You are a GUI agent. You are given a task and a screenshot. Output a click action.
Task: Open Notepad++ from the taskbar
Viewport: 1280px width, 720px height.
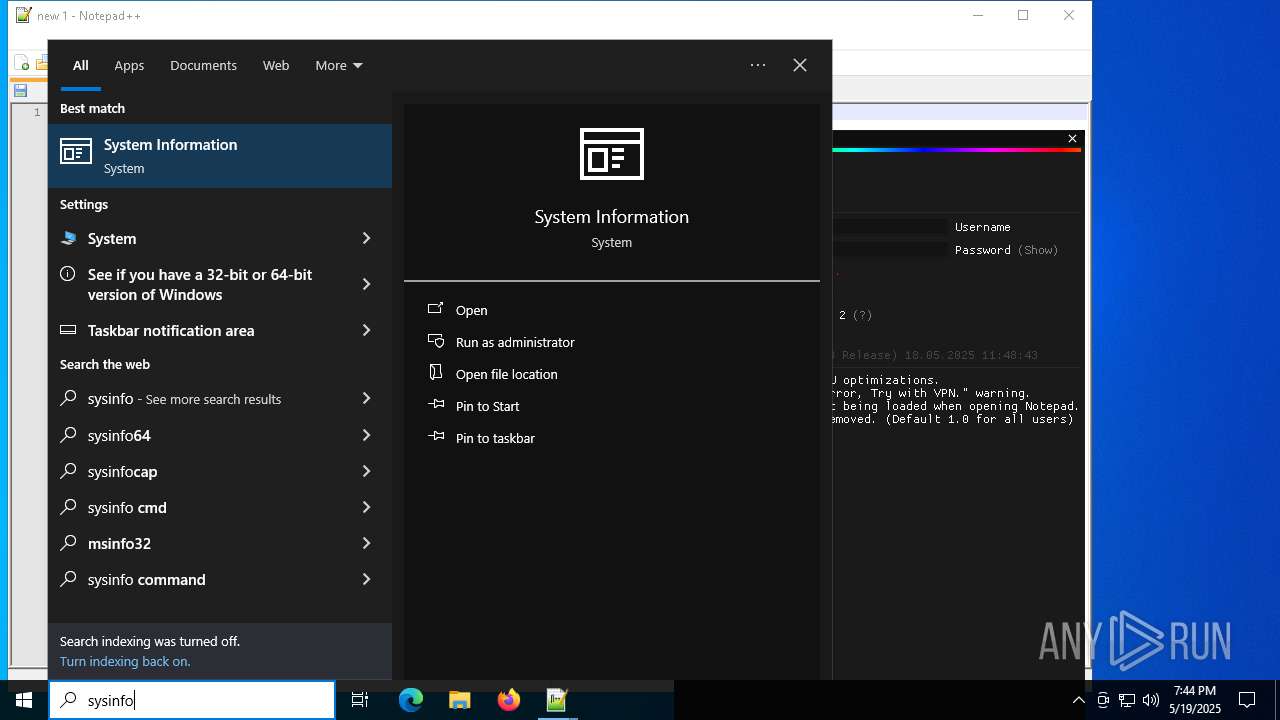click(x=557, y=700)
